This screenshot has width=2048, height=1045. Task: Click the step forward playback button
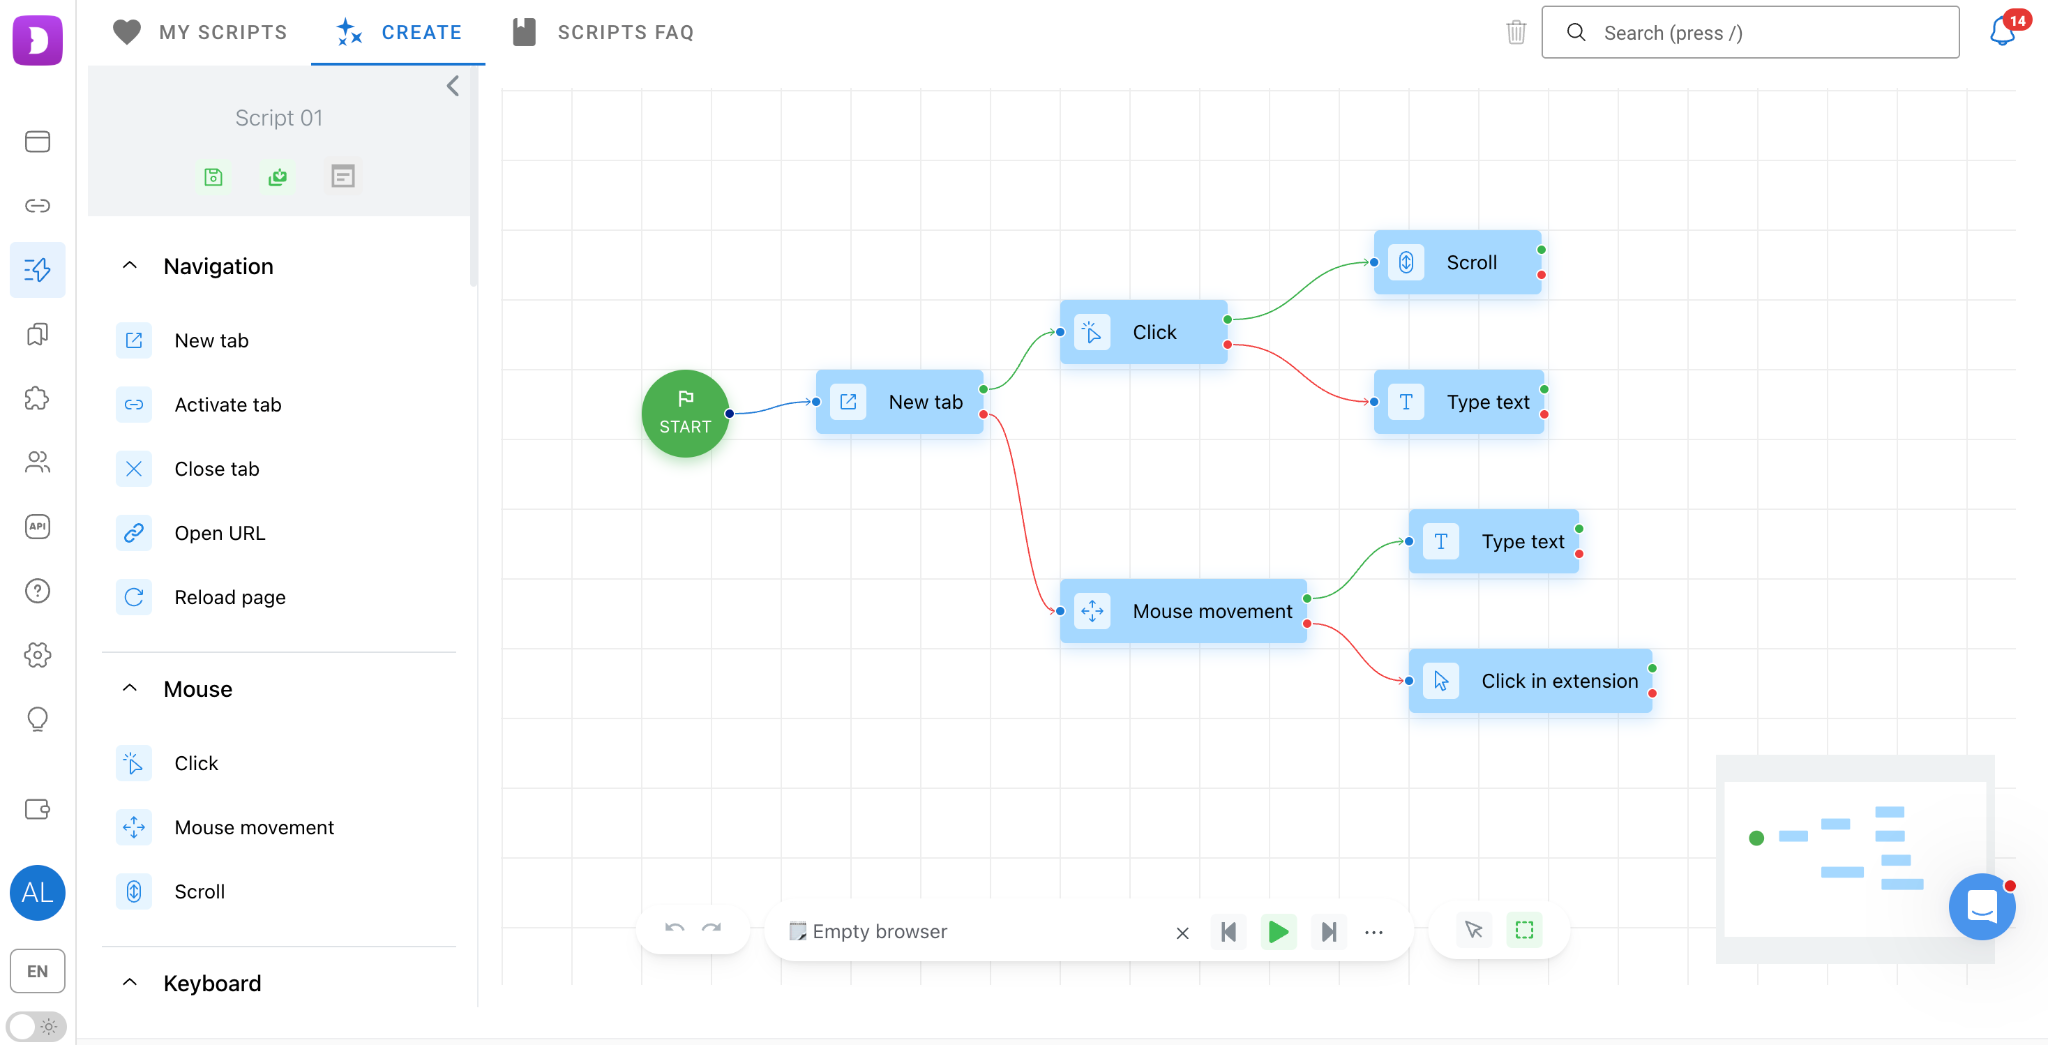tap(1329, 932)
